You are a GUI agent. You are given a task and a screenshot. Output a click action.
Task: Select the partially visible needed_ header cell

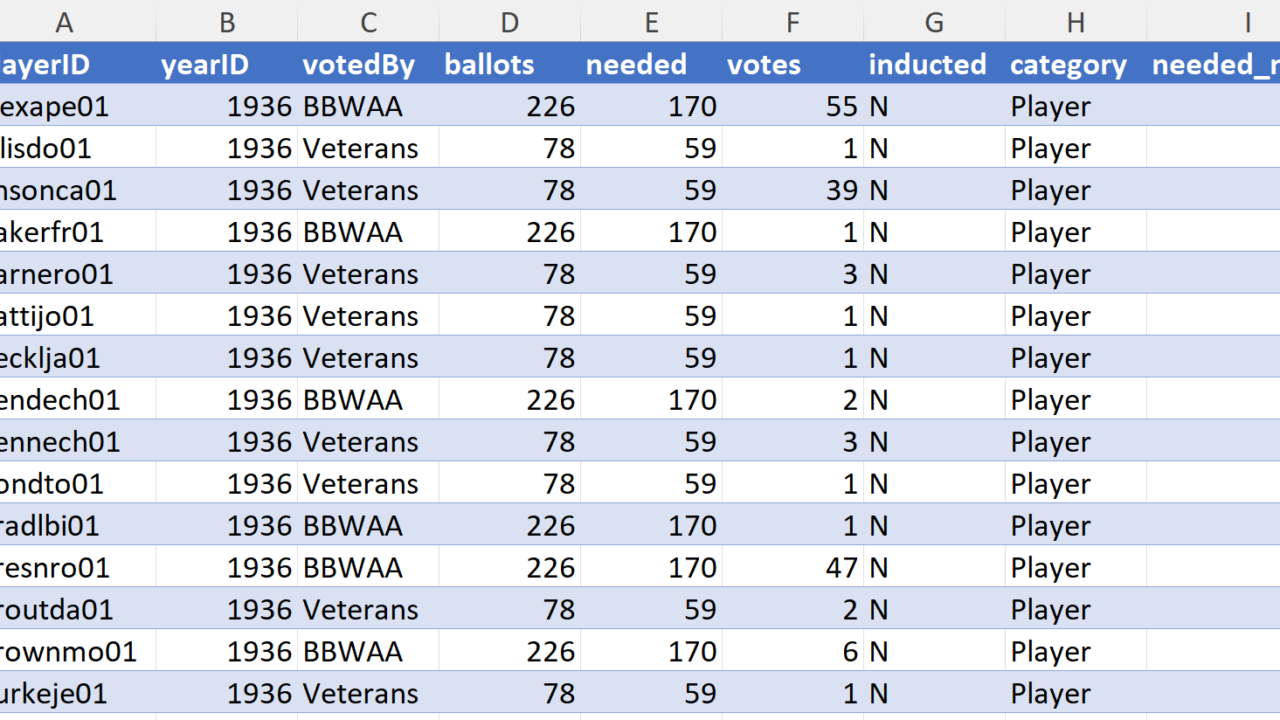[x=1214, y=65]
